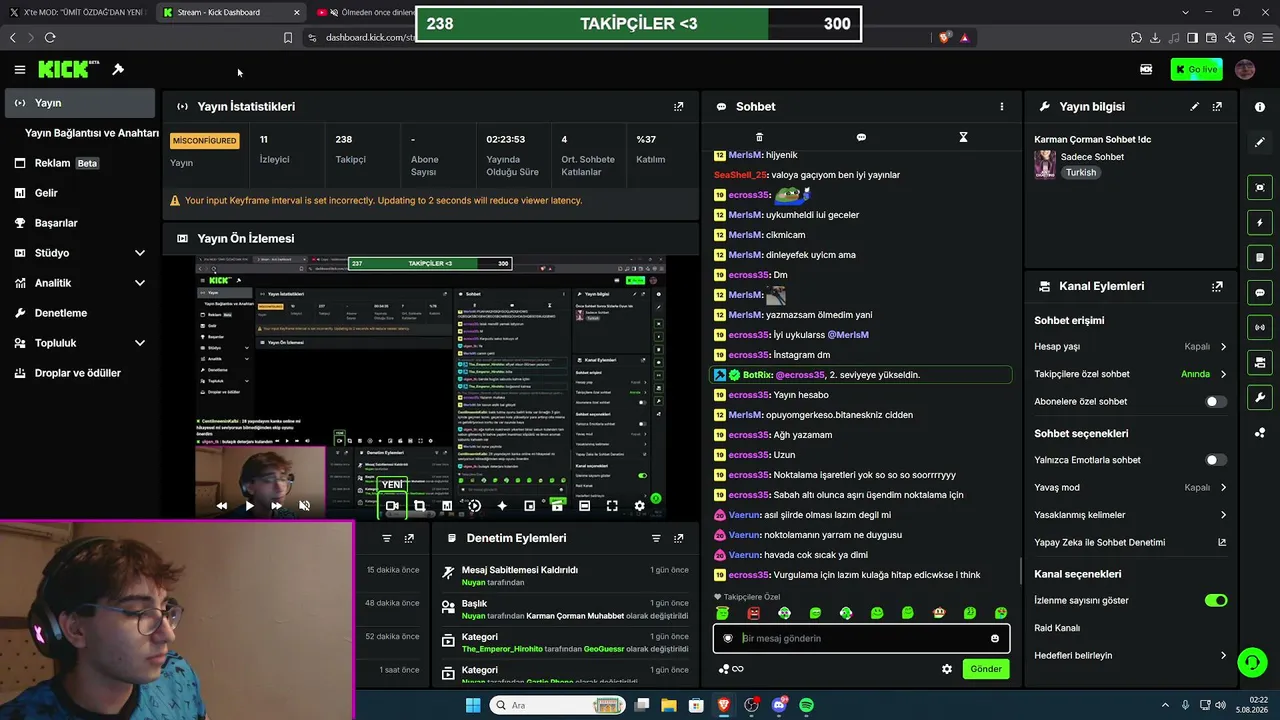Image resolution: width=1280 pixels, height=720 pixels.
Task: Click the info icon in the right sidebar
Action: click(x=1260, y=107)
